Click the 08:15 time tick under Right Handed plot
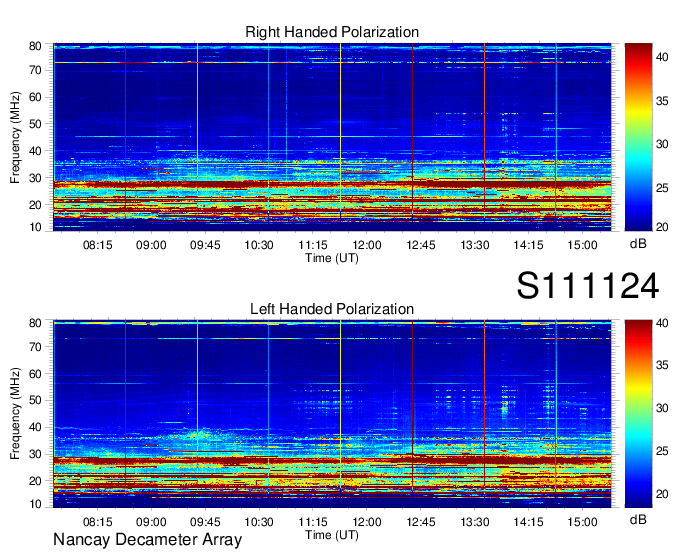Viewport: 680px width, 552px height. [x=97, y=245]
